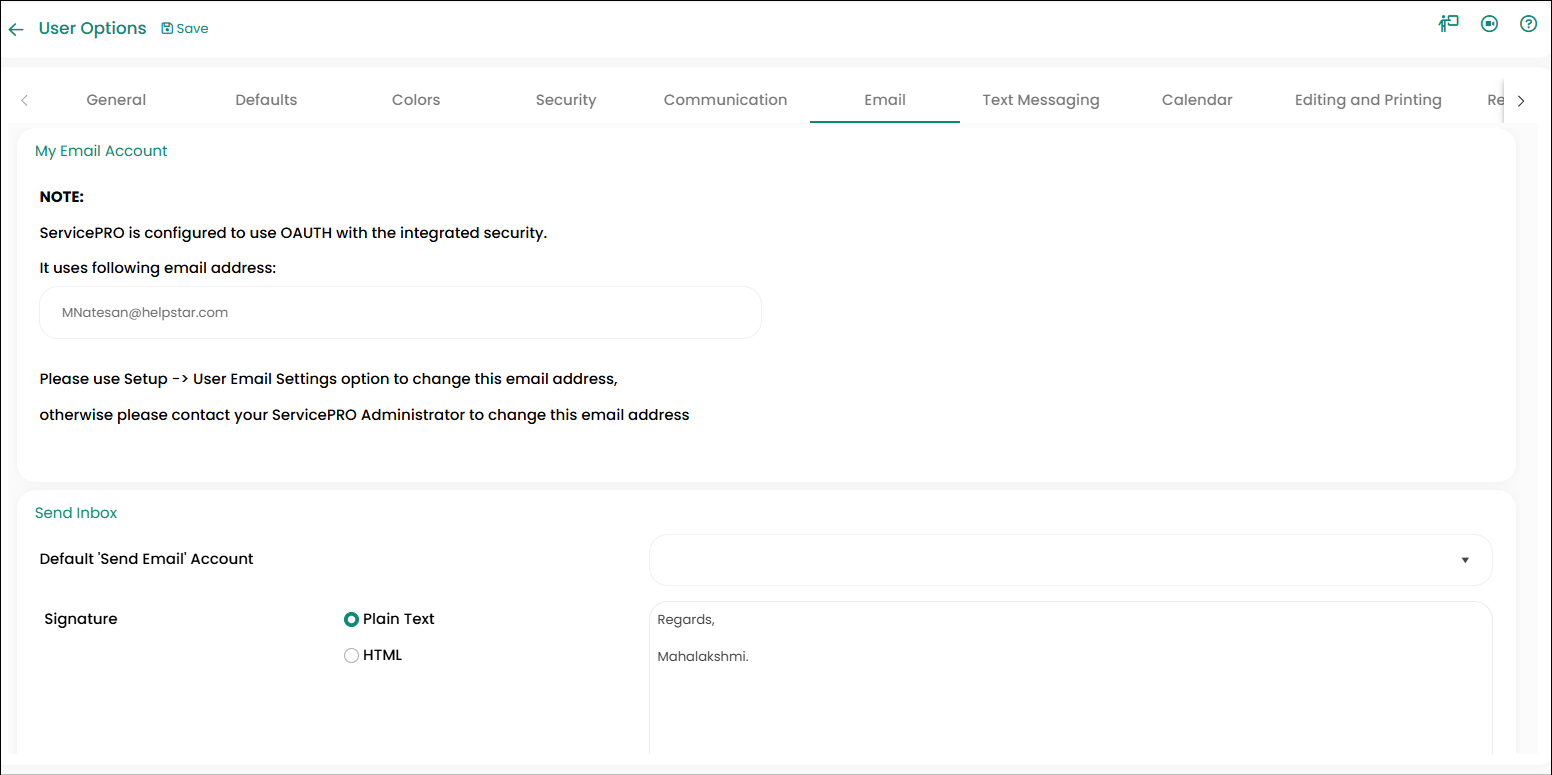Open the Editing and Printing tab
Image resolution: width=1552 pixels, height=775 pixels.
[x=1368, y=100]
